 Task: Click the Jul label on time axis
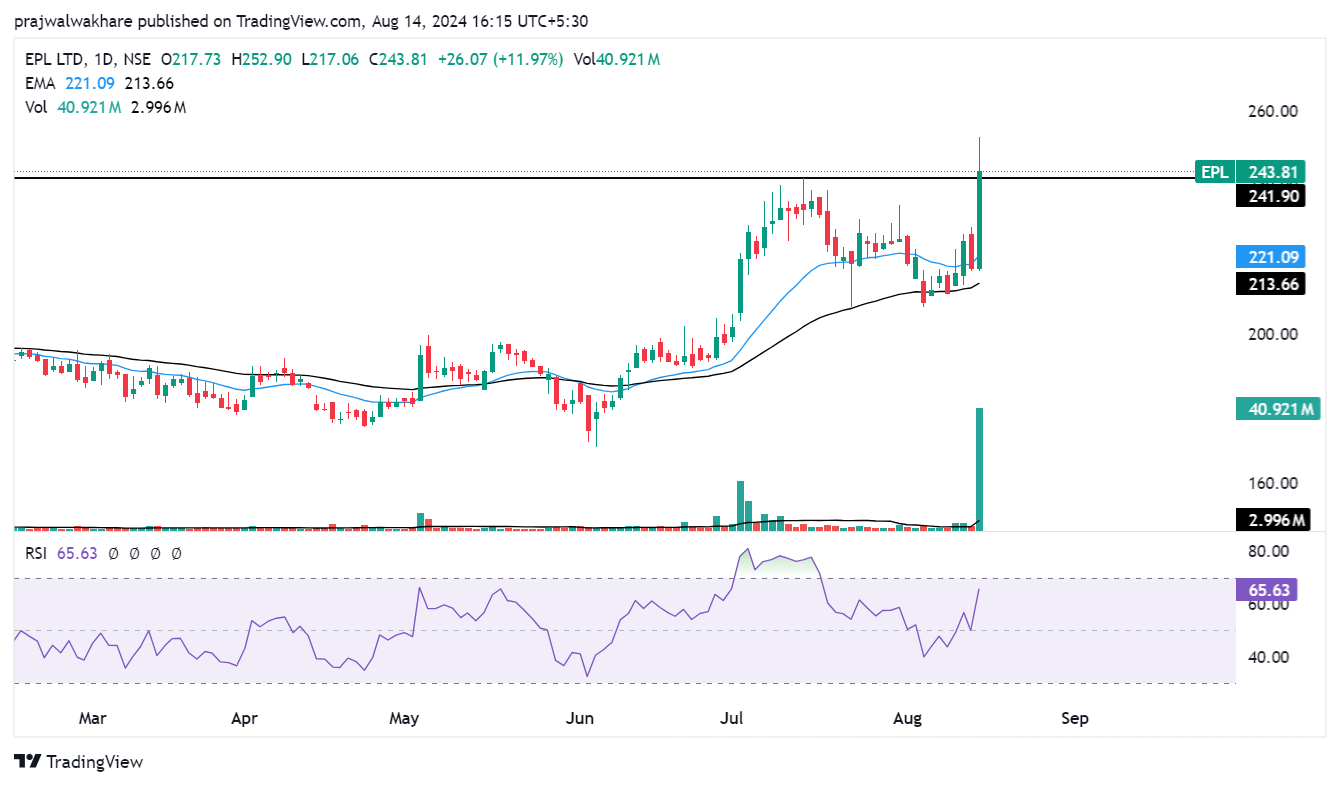[734, 718]
